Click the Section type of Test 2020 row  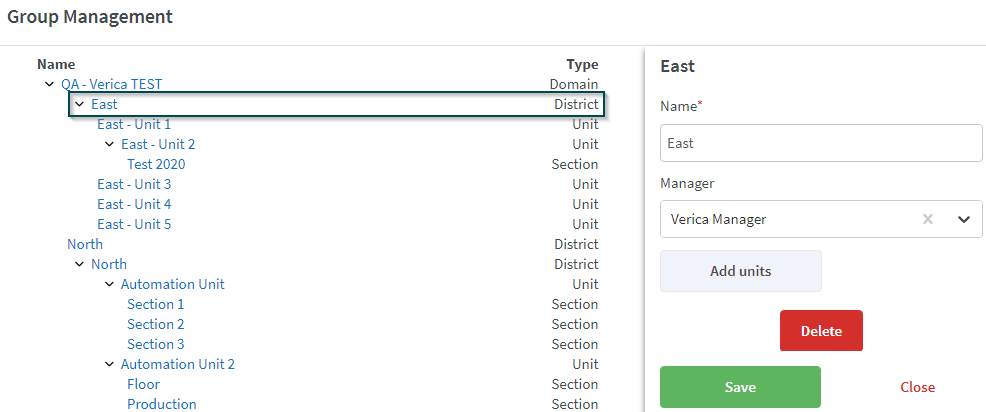pyautogui.click(x=575, y=164)
